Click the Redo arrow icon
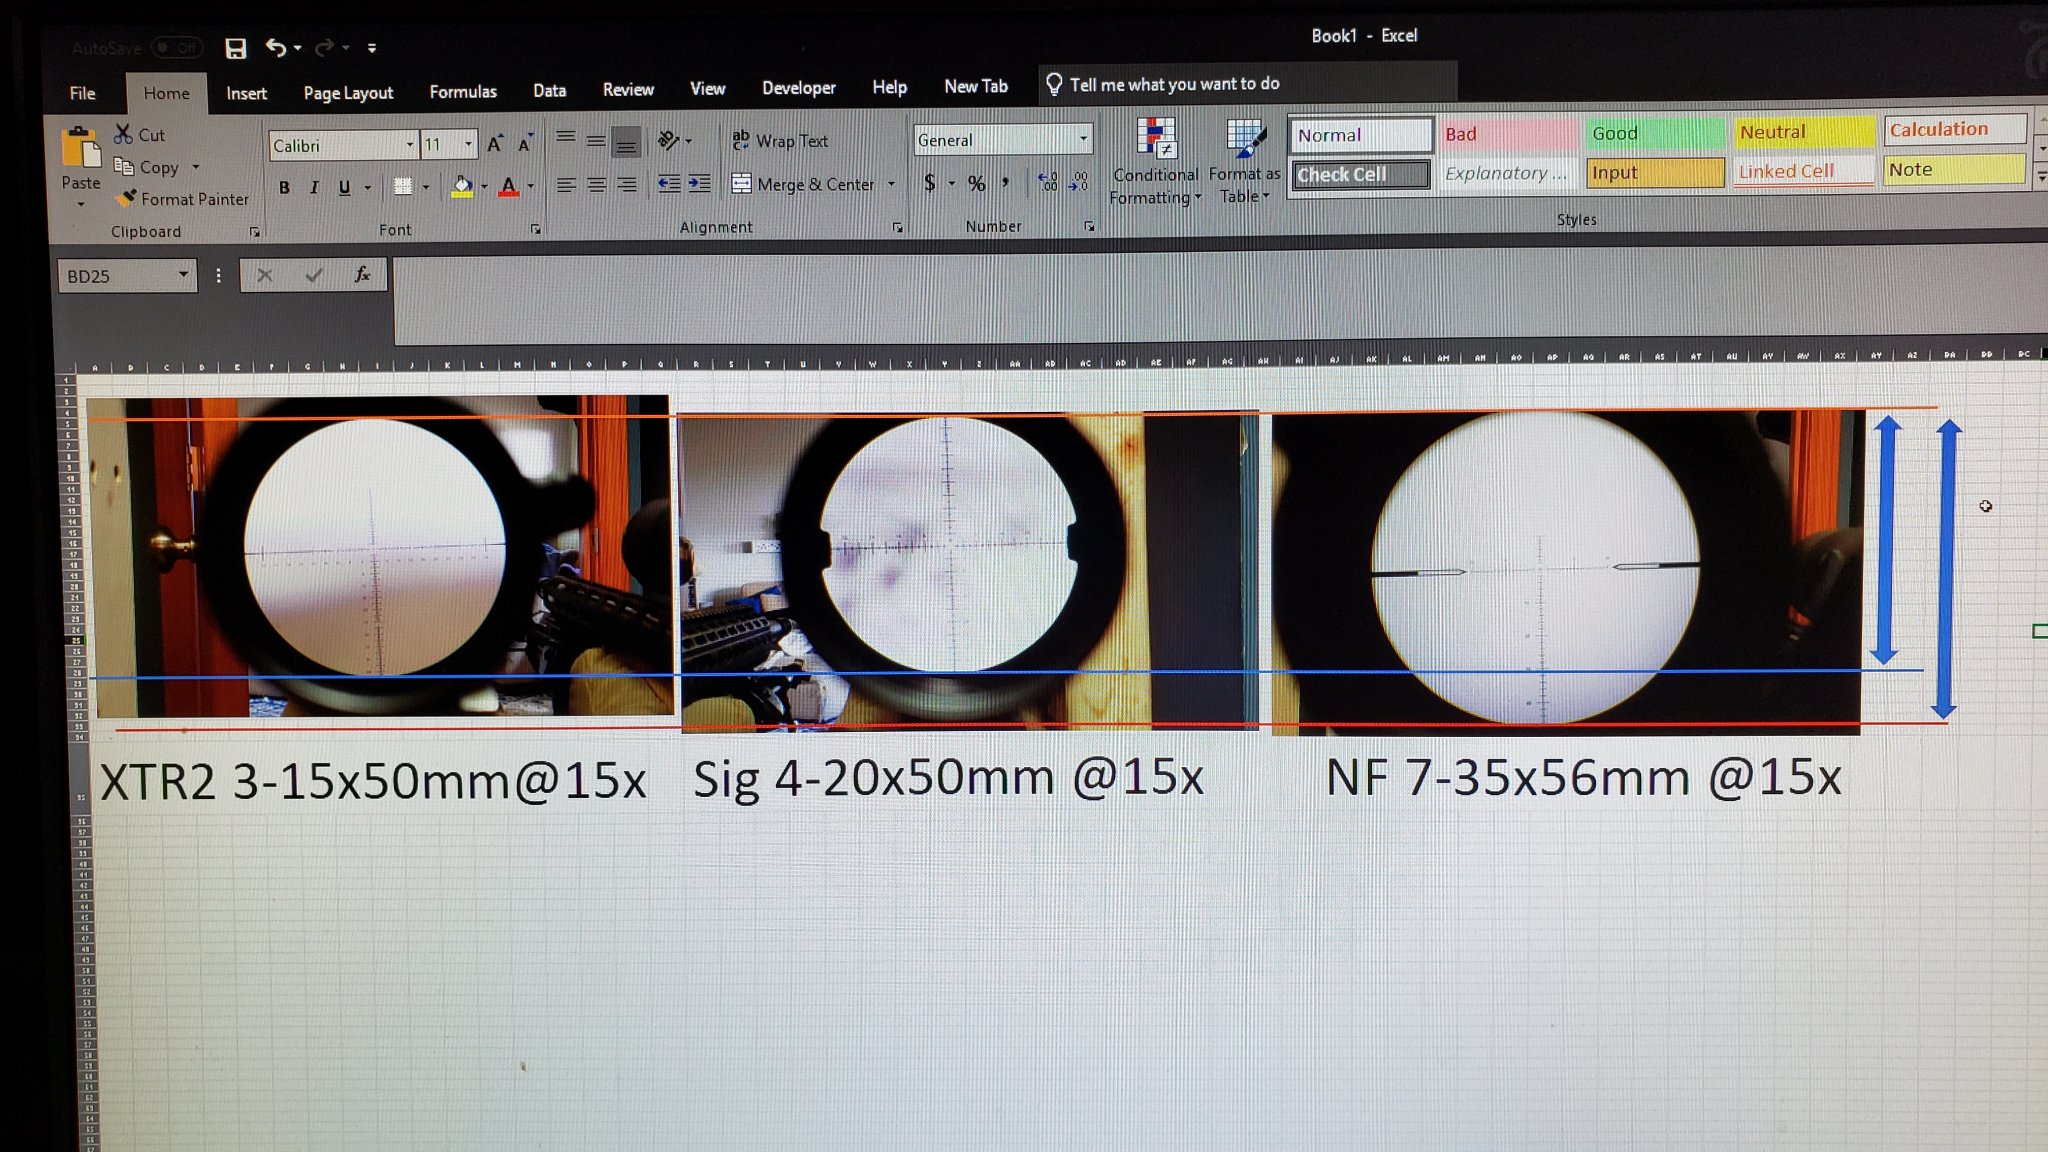This screenshot has height=1152, width=2048. pos(324,47)
